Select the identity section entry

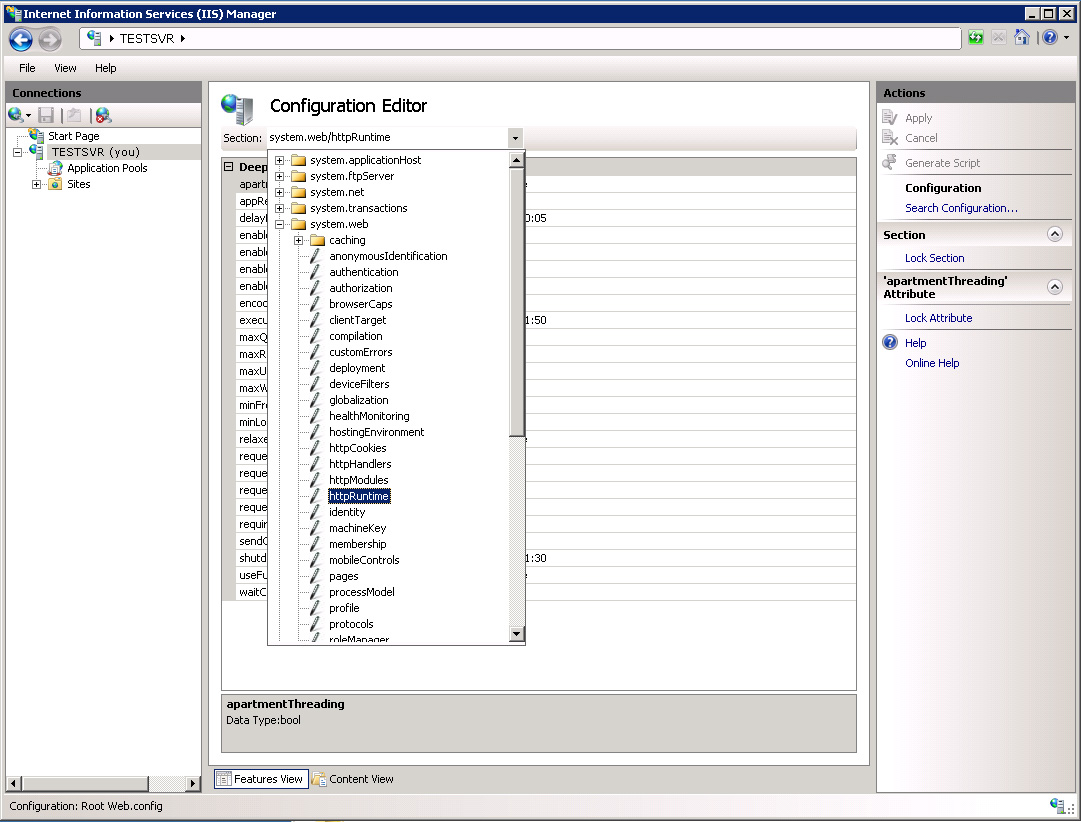(347, 512)
